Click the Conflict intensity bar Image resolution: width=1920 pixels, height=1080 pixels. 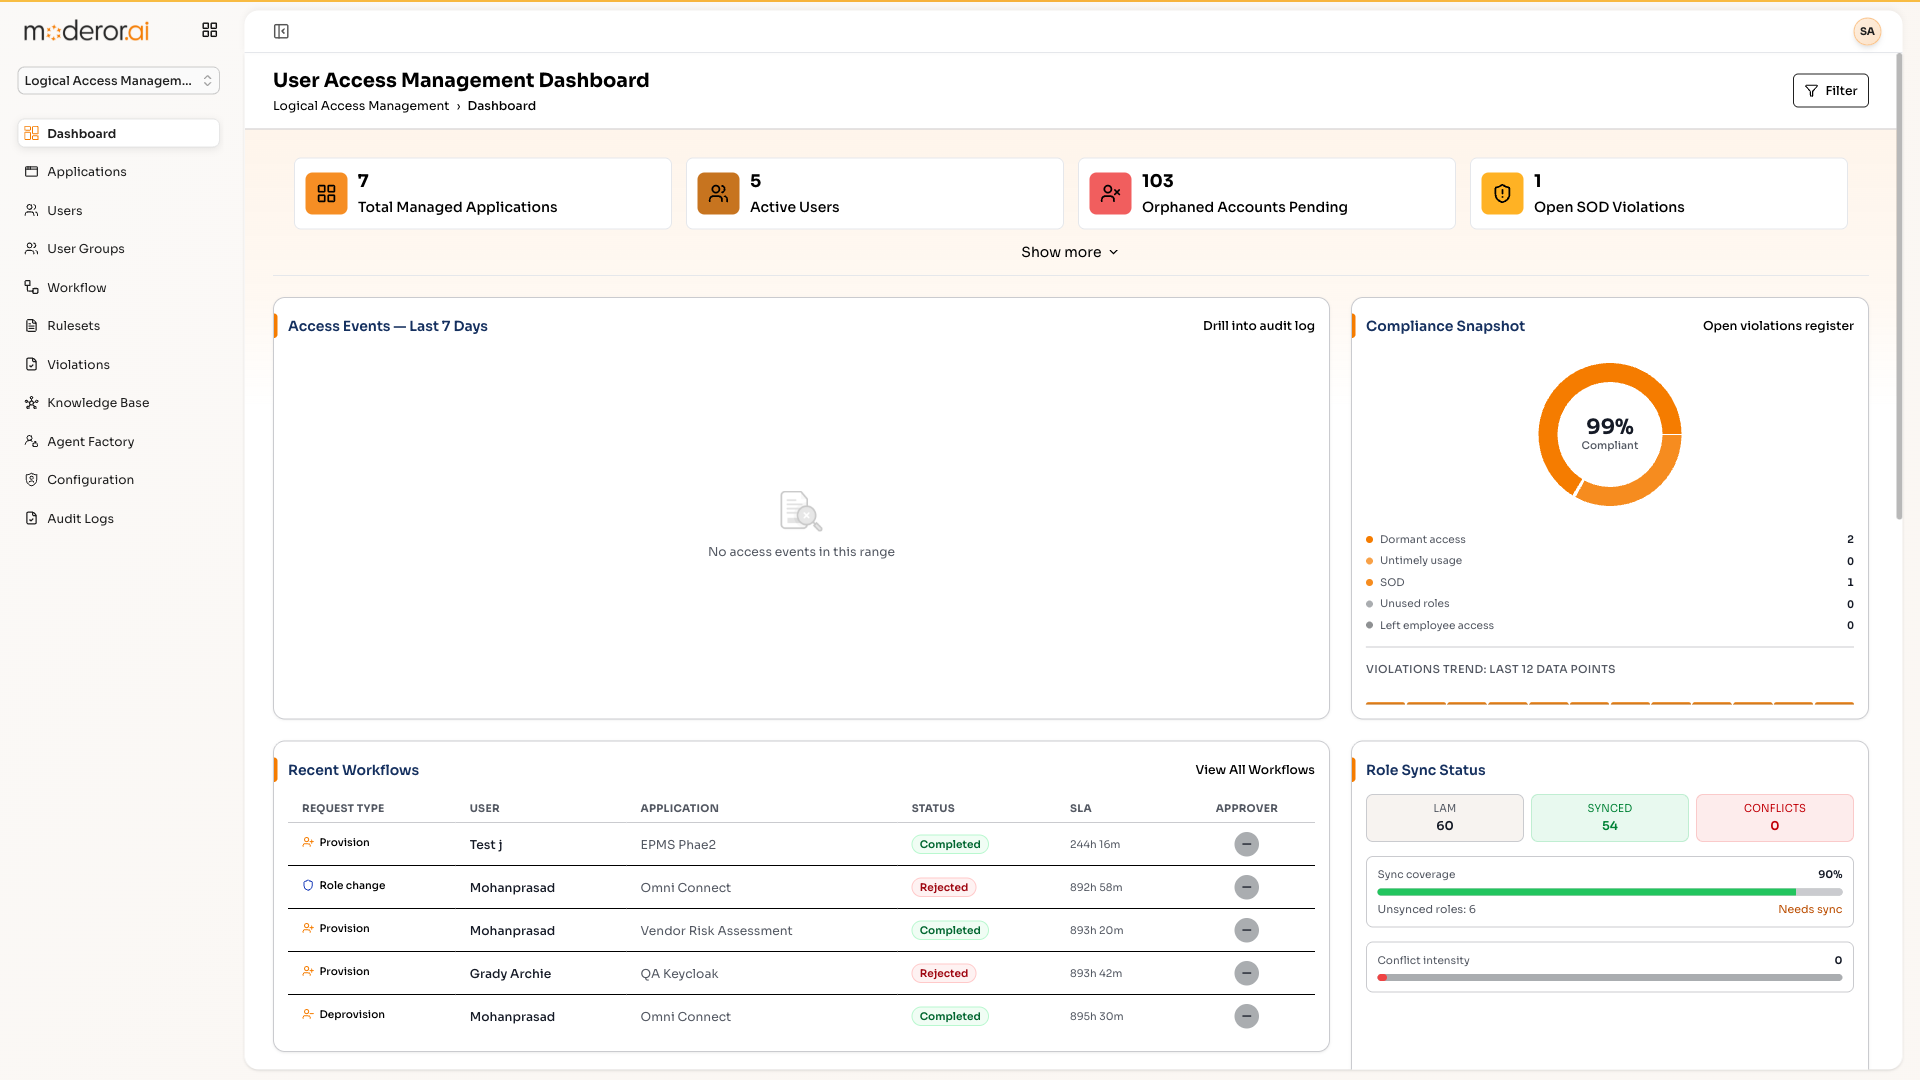pyautogui.click(x=1609, y=978)
